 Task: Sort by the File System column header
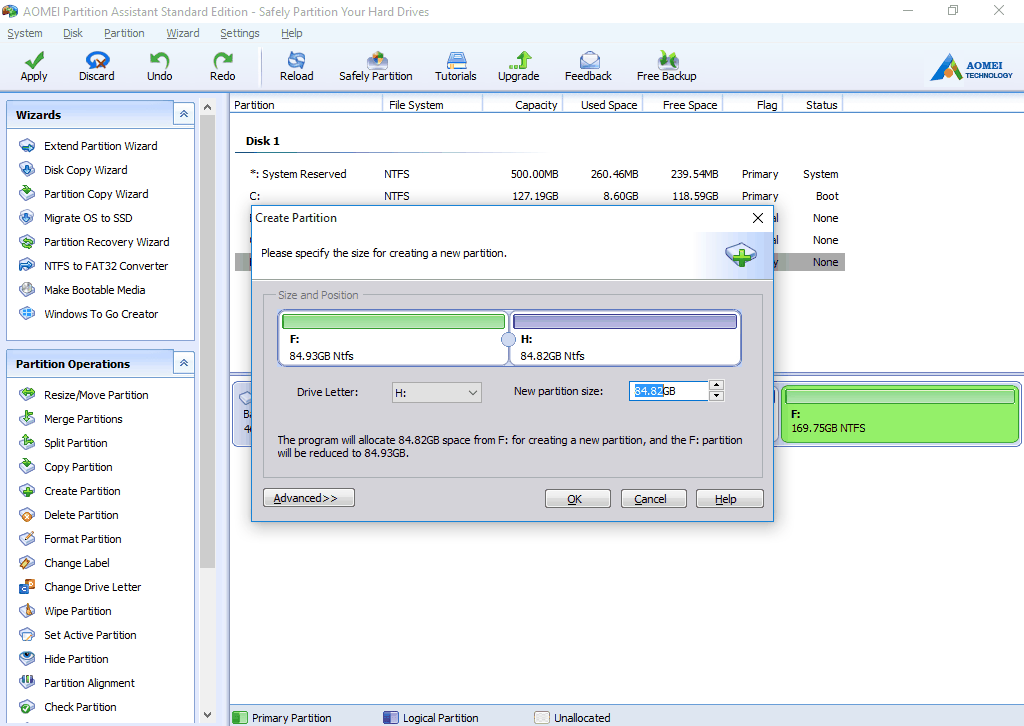(x=432, y=105)
